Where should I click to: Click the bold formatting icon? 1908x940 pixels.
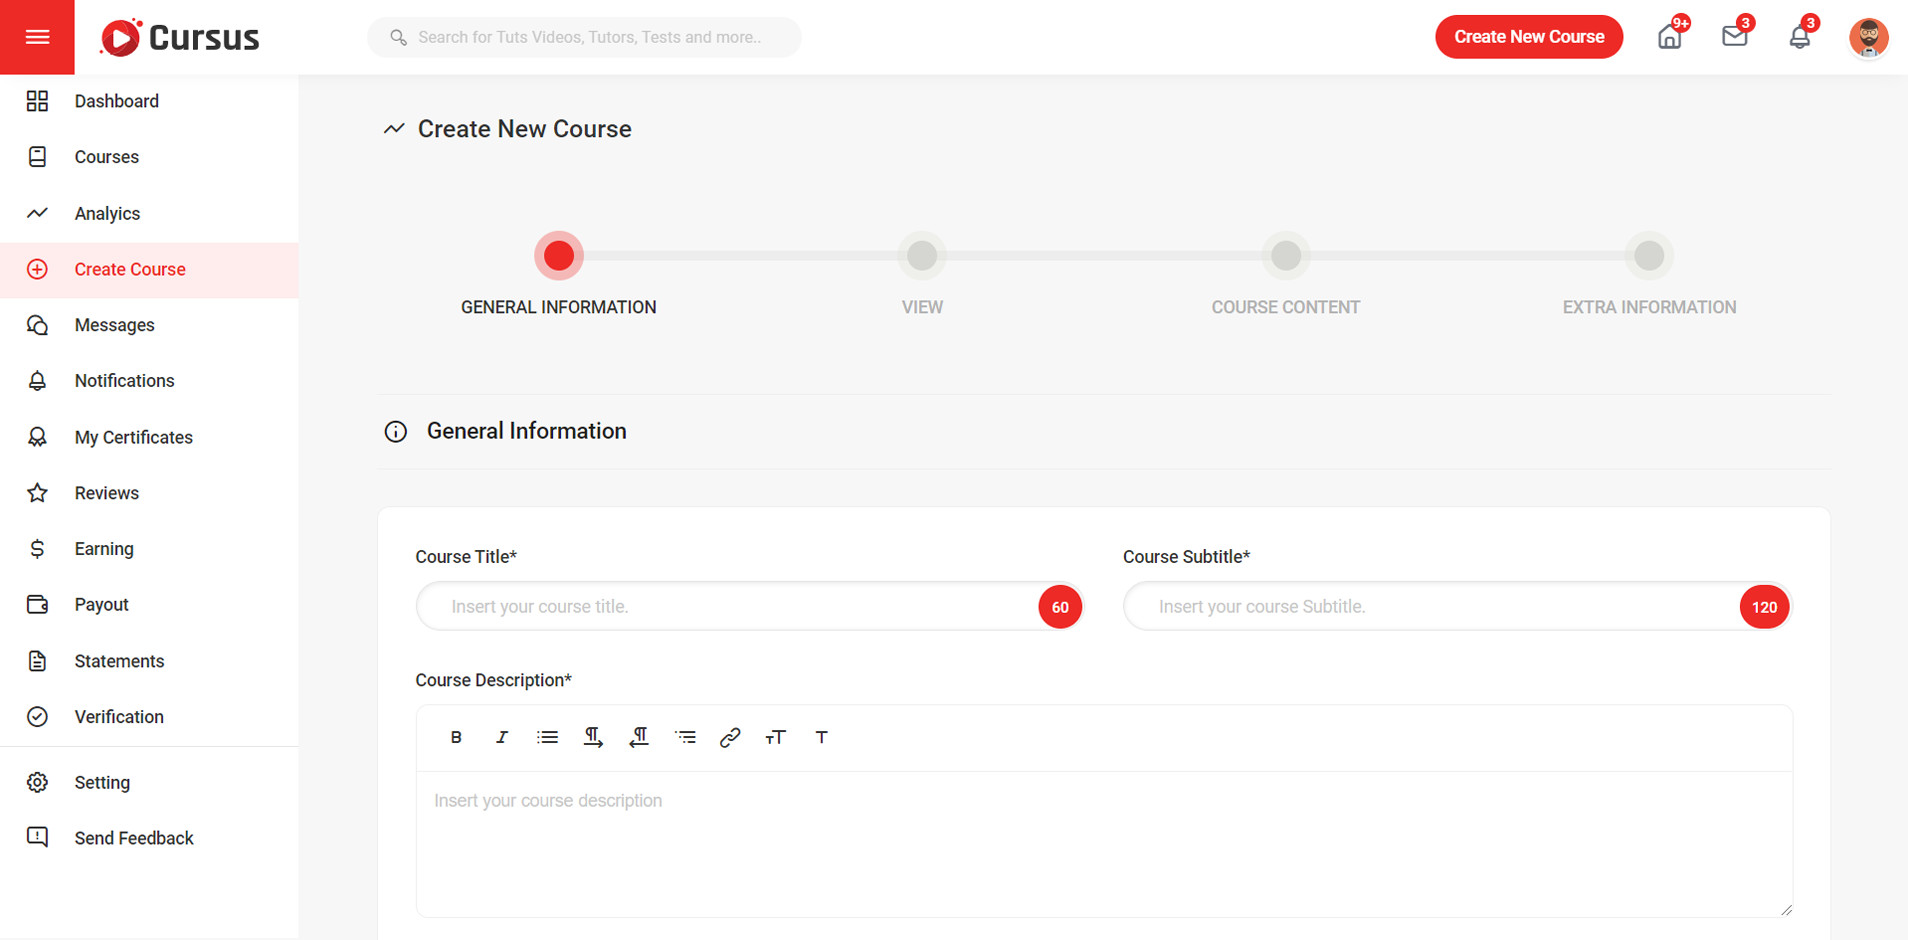pos(456,737)
